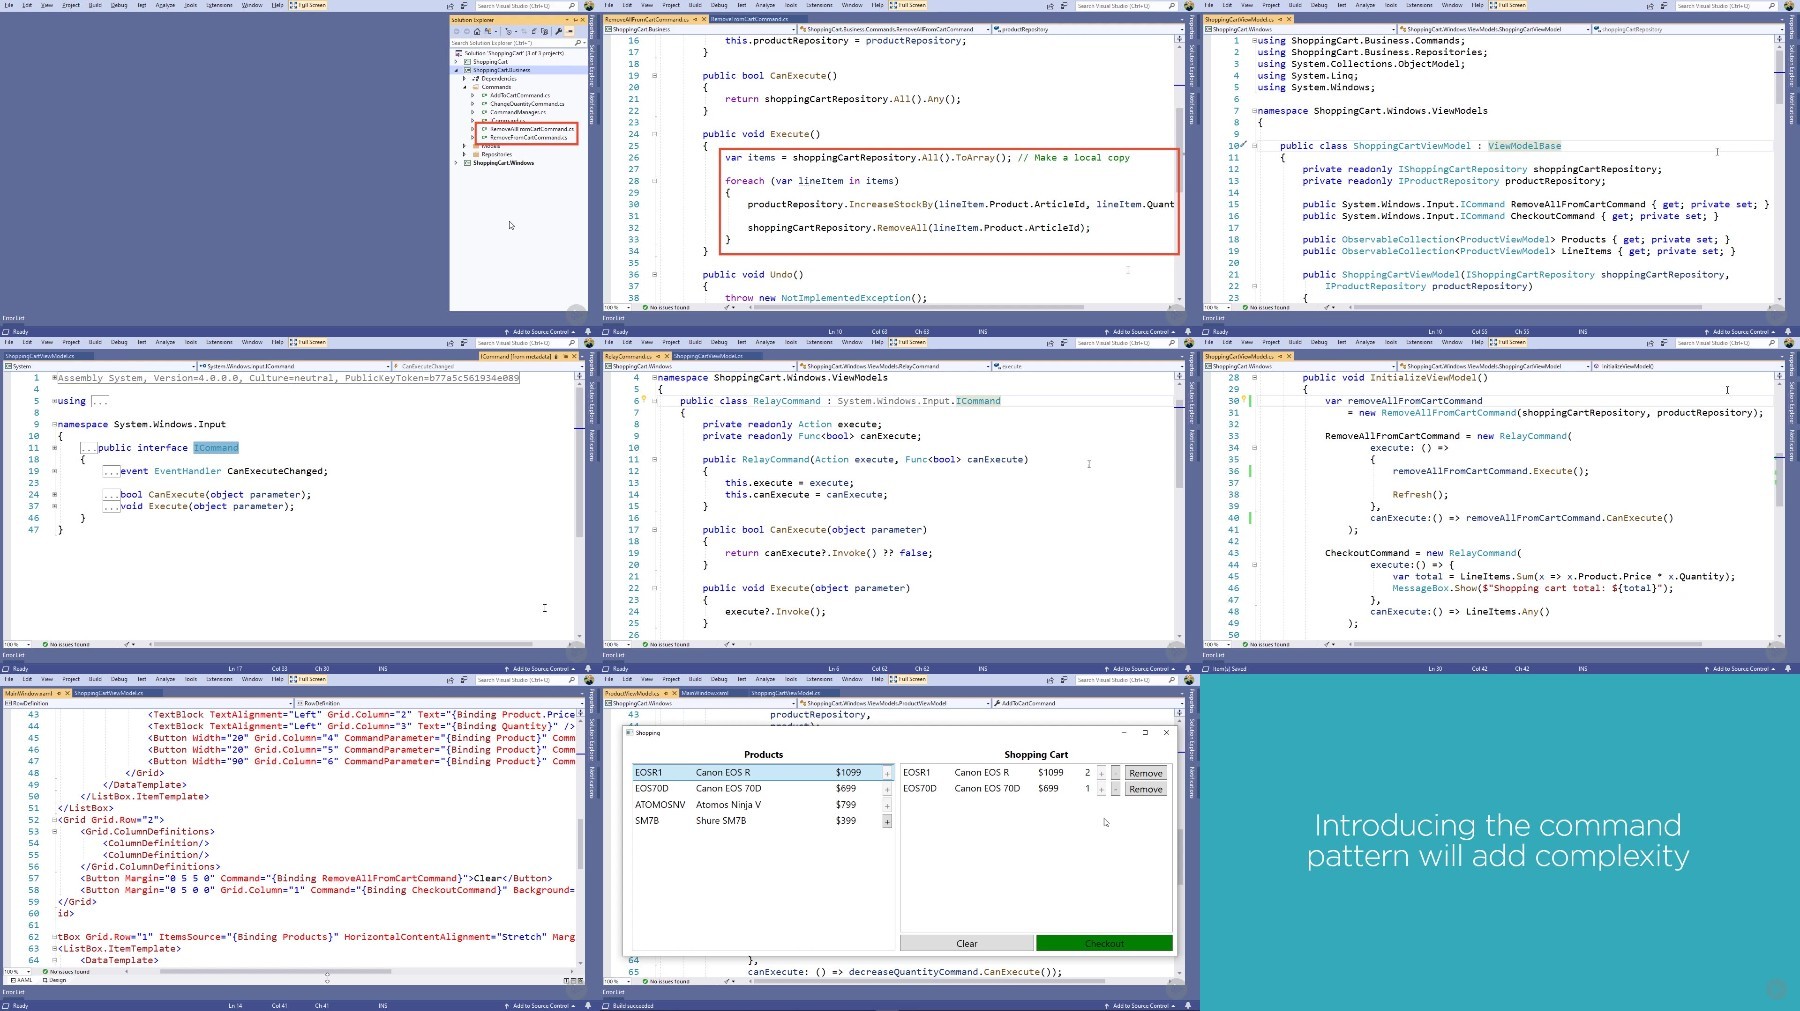Select ChangeQuantityCommand.cs in Solution Explorer
Viewport: 1800px width, 1011px height.
click(527, 104)
